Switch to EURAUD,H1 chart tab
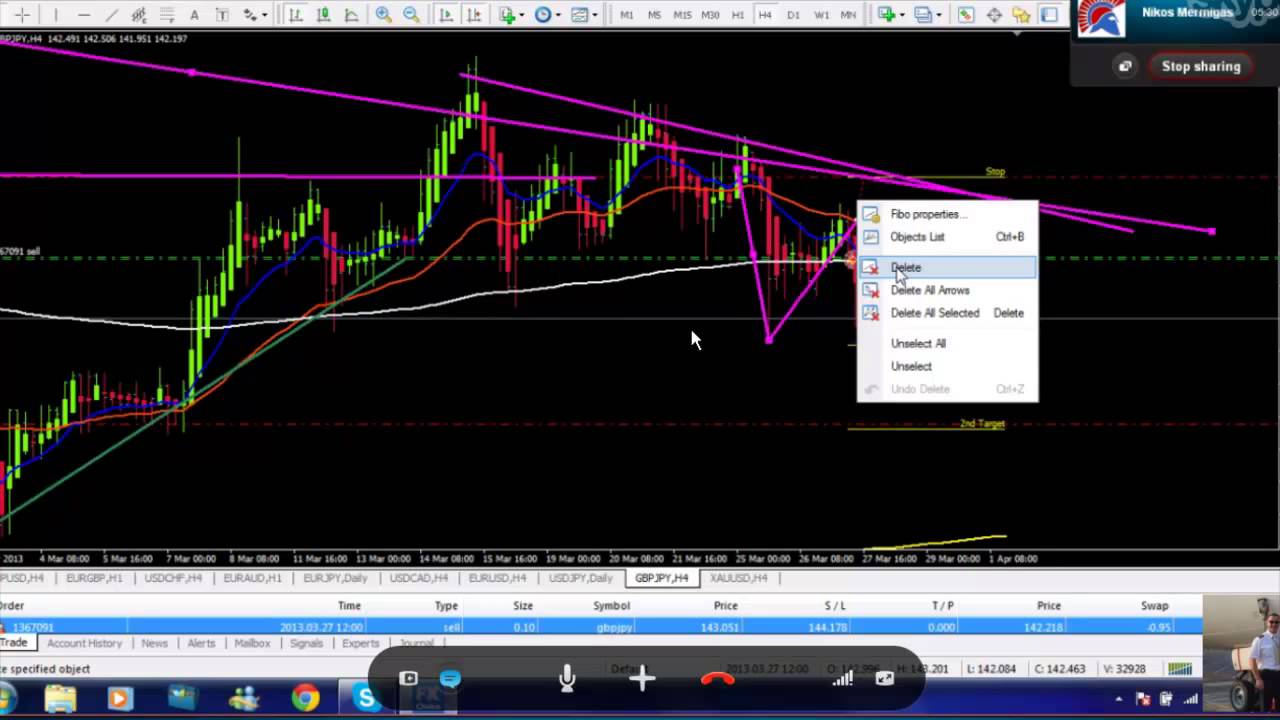The image size is (1280, 720). (253, 578)
